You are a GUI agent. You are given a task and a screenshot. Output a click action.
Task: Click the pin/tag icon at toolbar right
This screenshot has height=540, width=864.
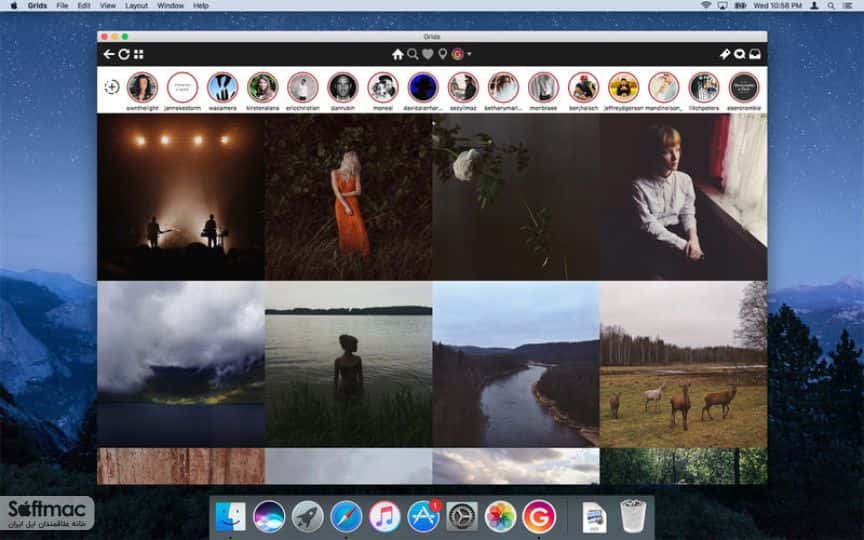(x=725, y=54)
